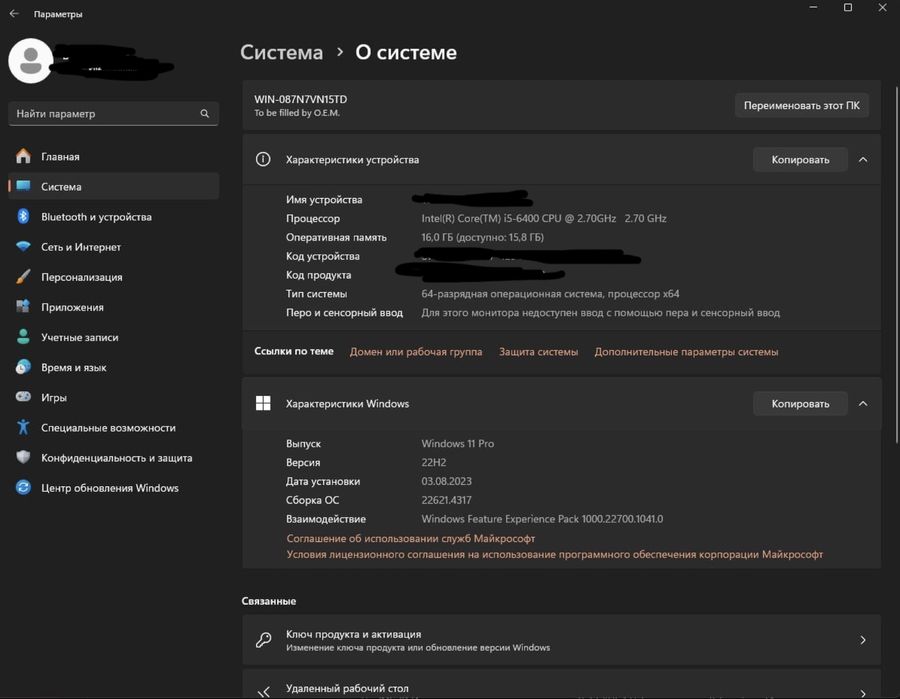Select Специальные возможности in sidebar
This screenshot has width=900, height=699.
(x=108, y=428)
